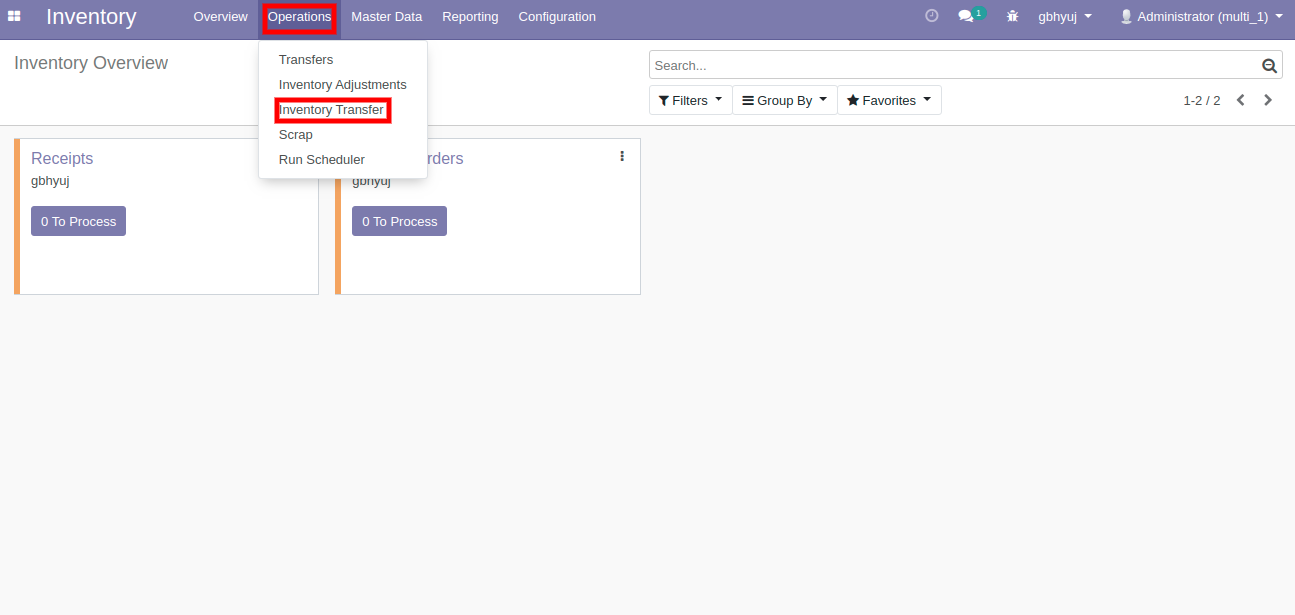
Task: Open the Favorites dropdown
Action: (888, 100)
